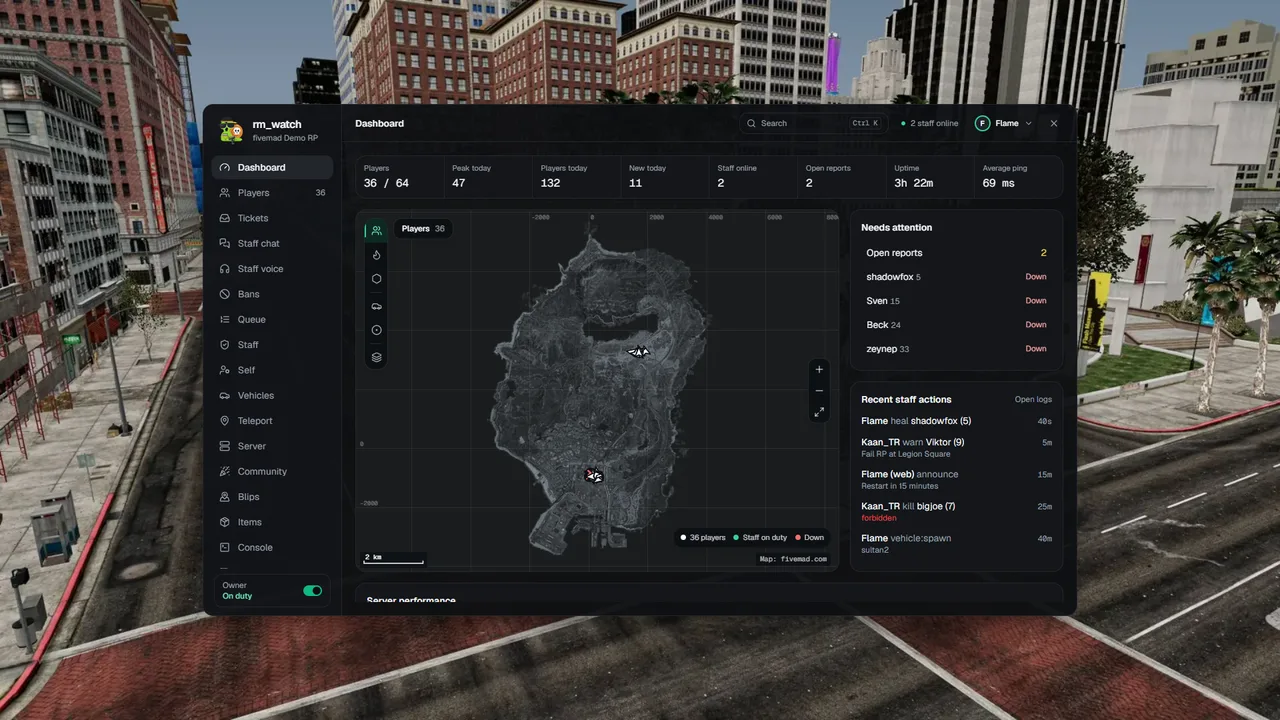Click the Open logs link
This screenshot has width=1280, height=720.
pos(1033,400)
